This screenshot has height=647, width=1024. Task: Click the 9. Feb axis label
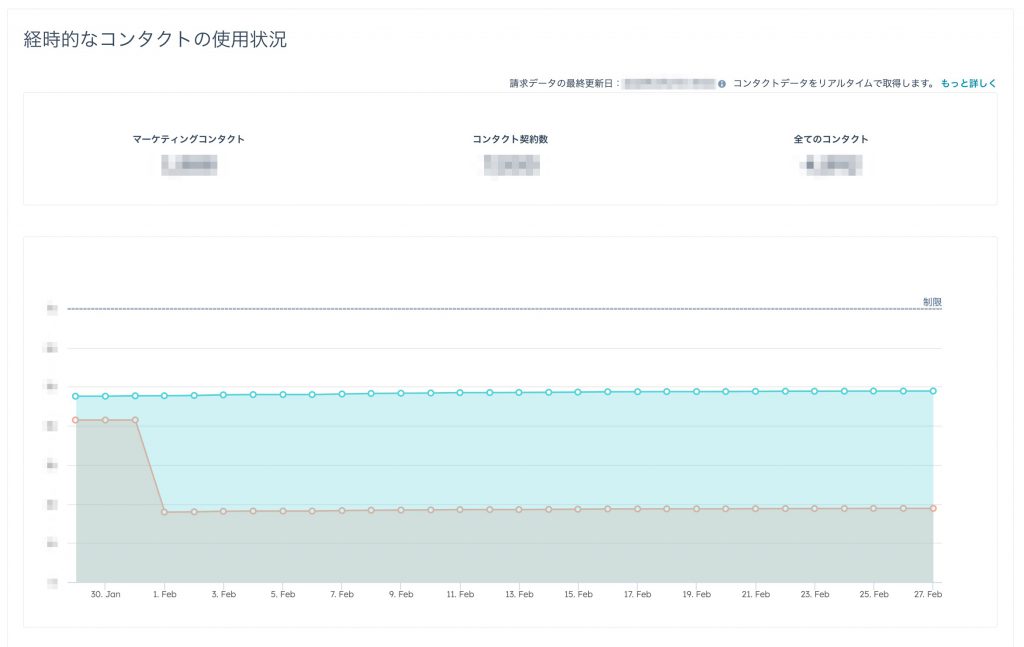pyautogui.click(x=401, y=594)
